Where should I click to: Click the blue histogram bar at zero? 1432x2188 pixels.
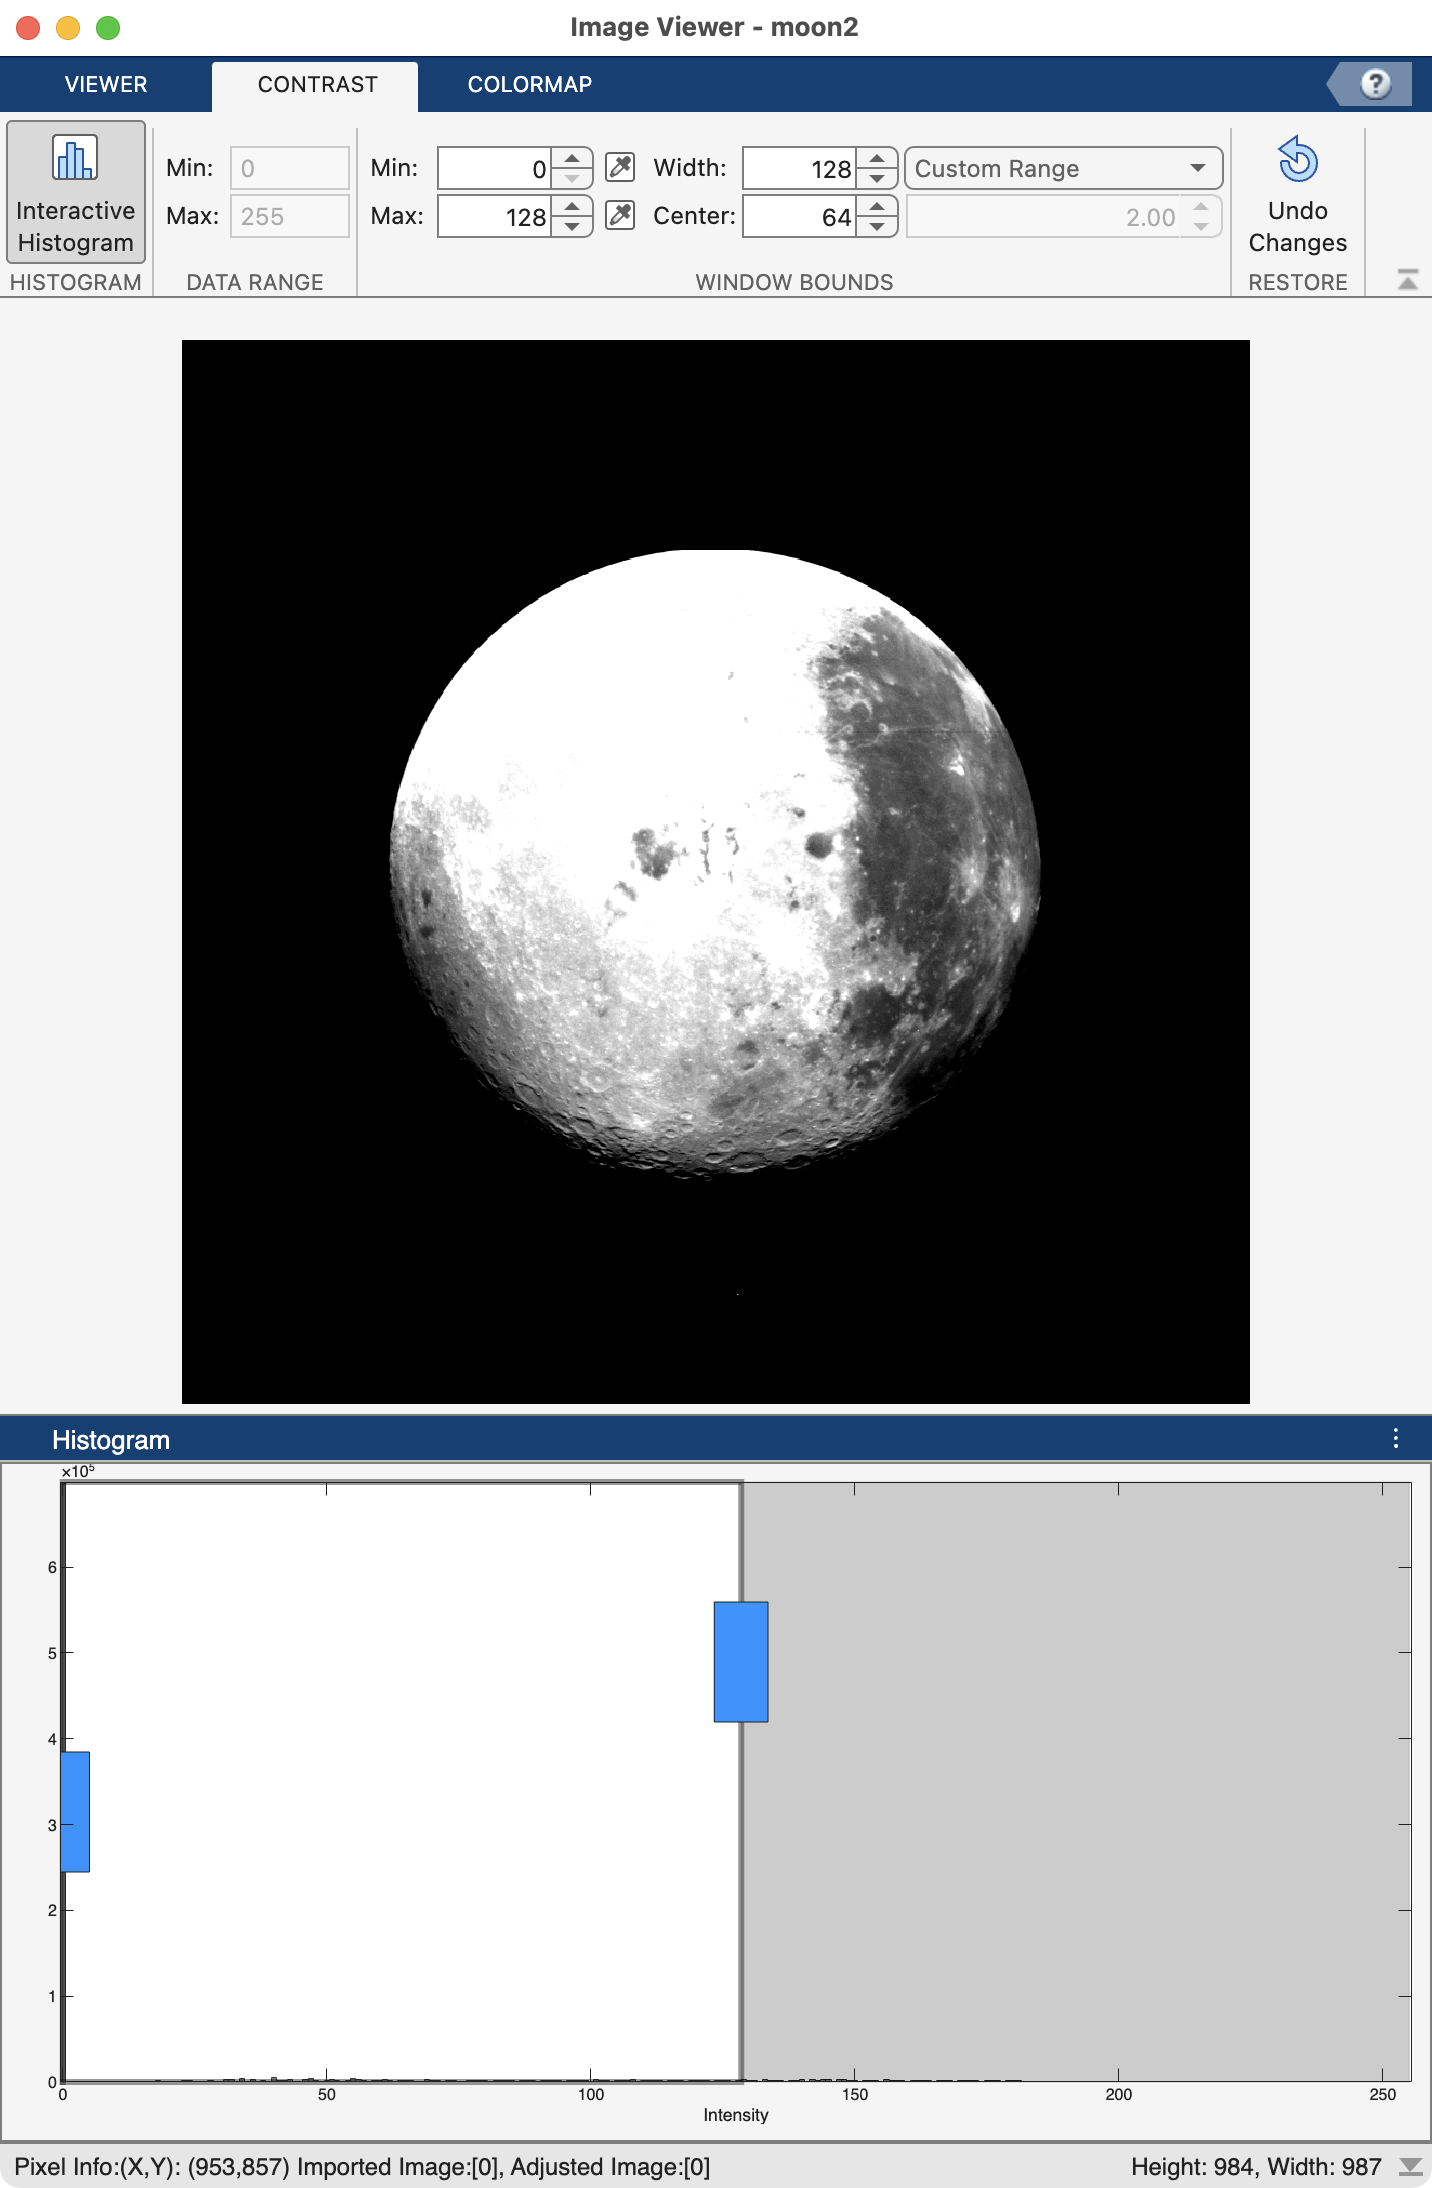[76, 1811]
